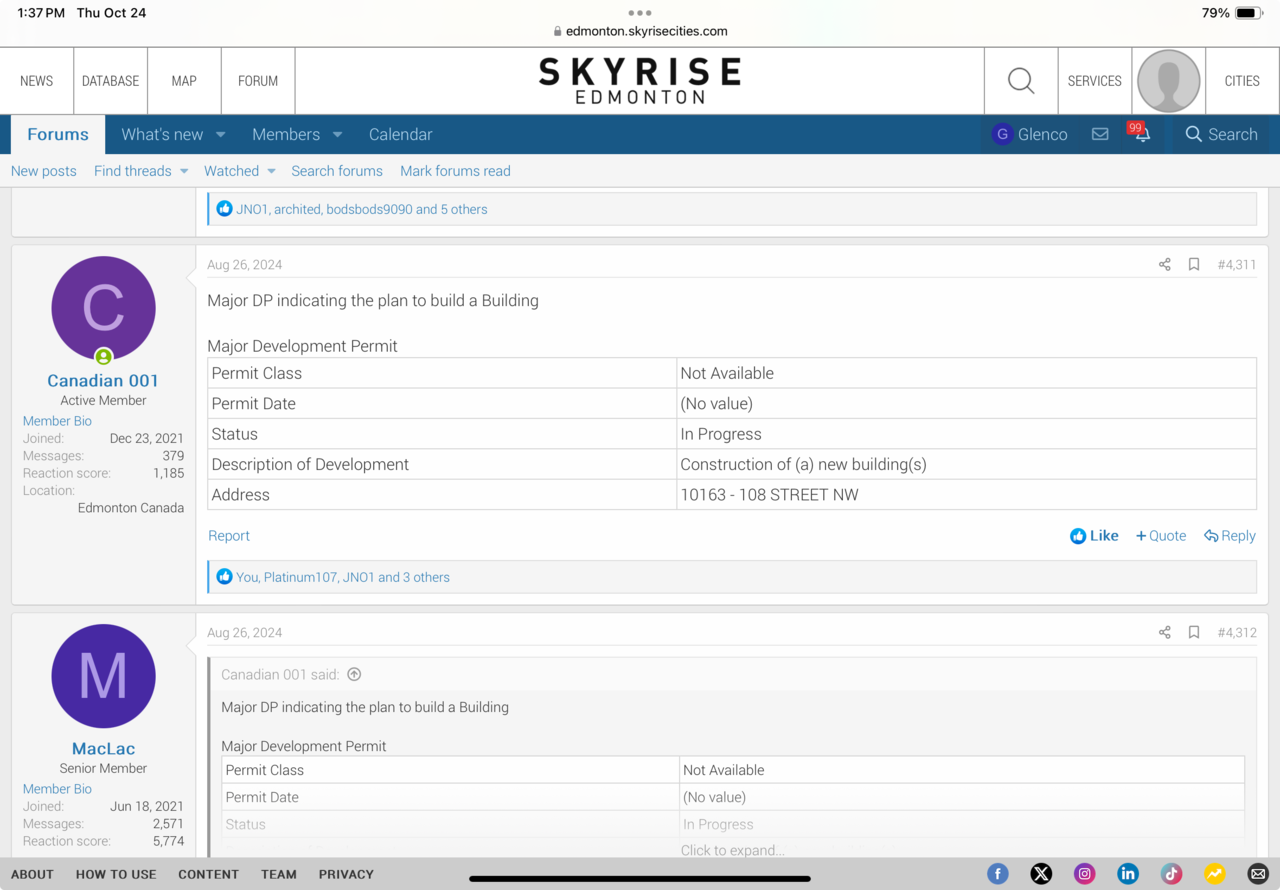The width and height of the screenshot is (1280, 890).
Task: Open the Instagram icon in footer
Action: pyautogui.click(x=1085, y=874)
